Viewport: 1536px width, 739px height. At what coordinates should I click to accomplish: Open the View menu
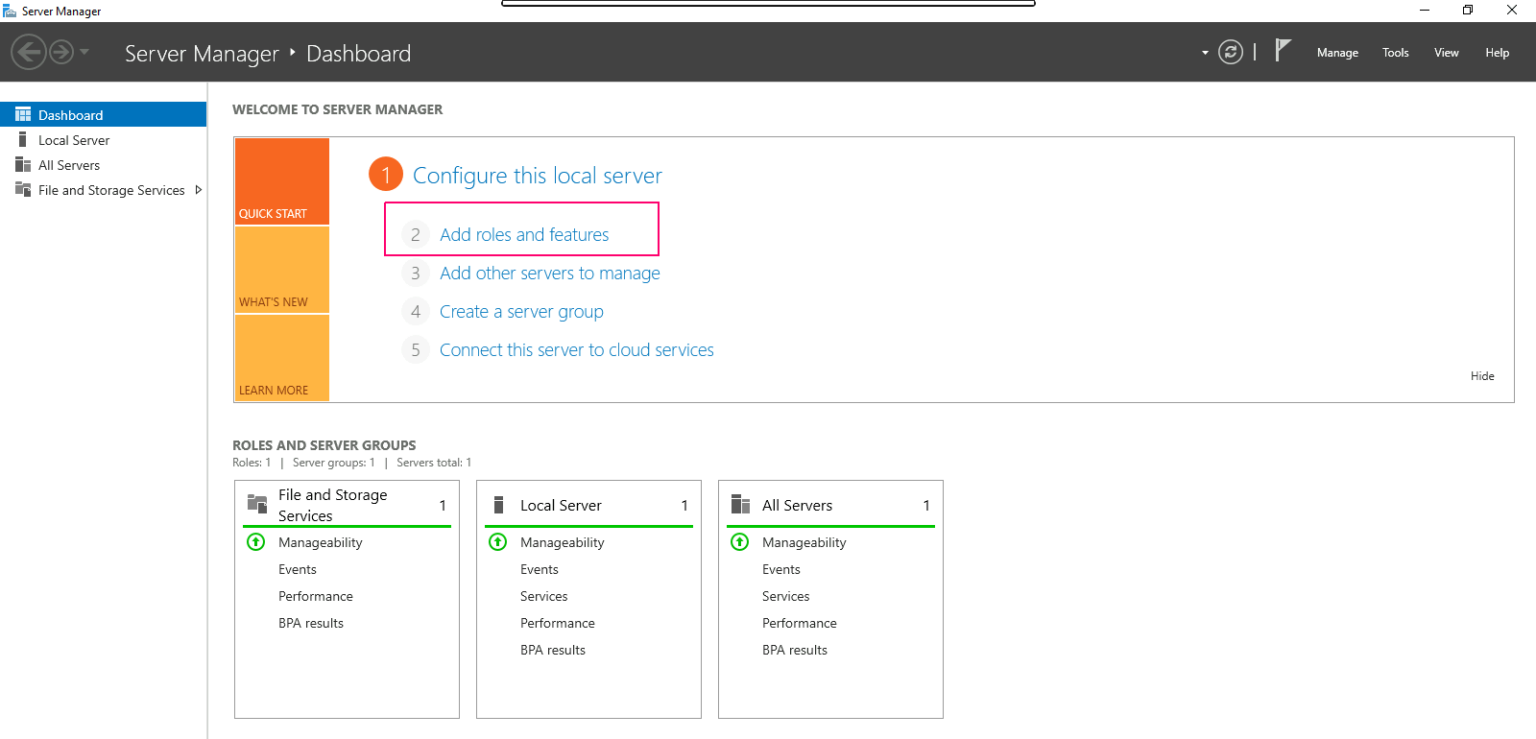coord(1446,52)
